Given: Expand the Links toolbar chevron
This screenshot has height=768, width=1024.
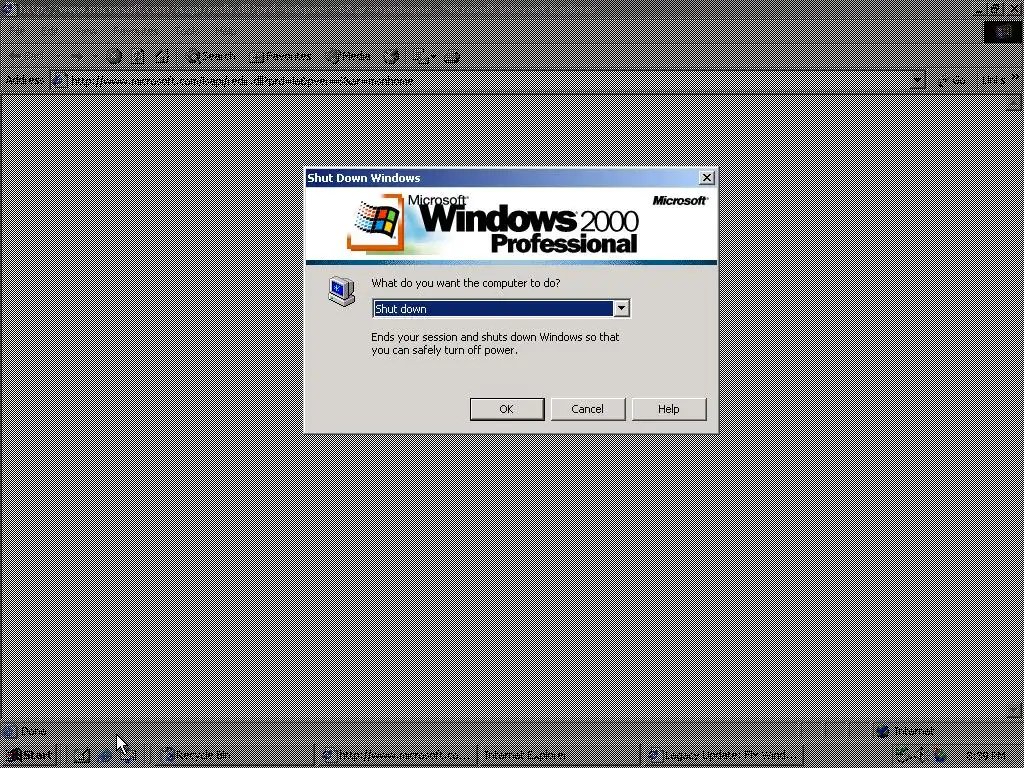Looking at the screenshot, I should pyautogui.click(x=1015, y=77).
